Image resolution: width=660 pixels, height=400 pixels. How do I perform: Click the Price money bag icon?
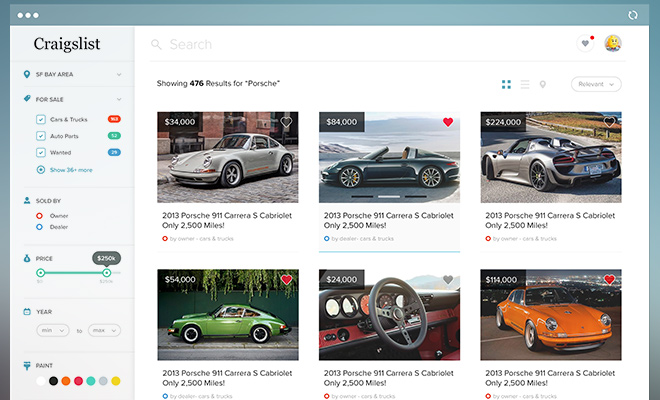tap(27, 258)
